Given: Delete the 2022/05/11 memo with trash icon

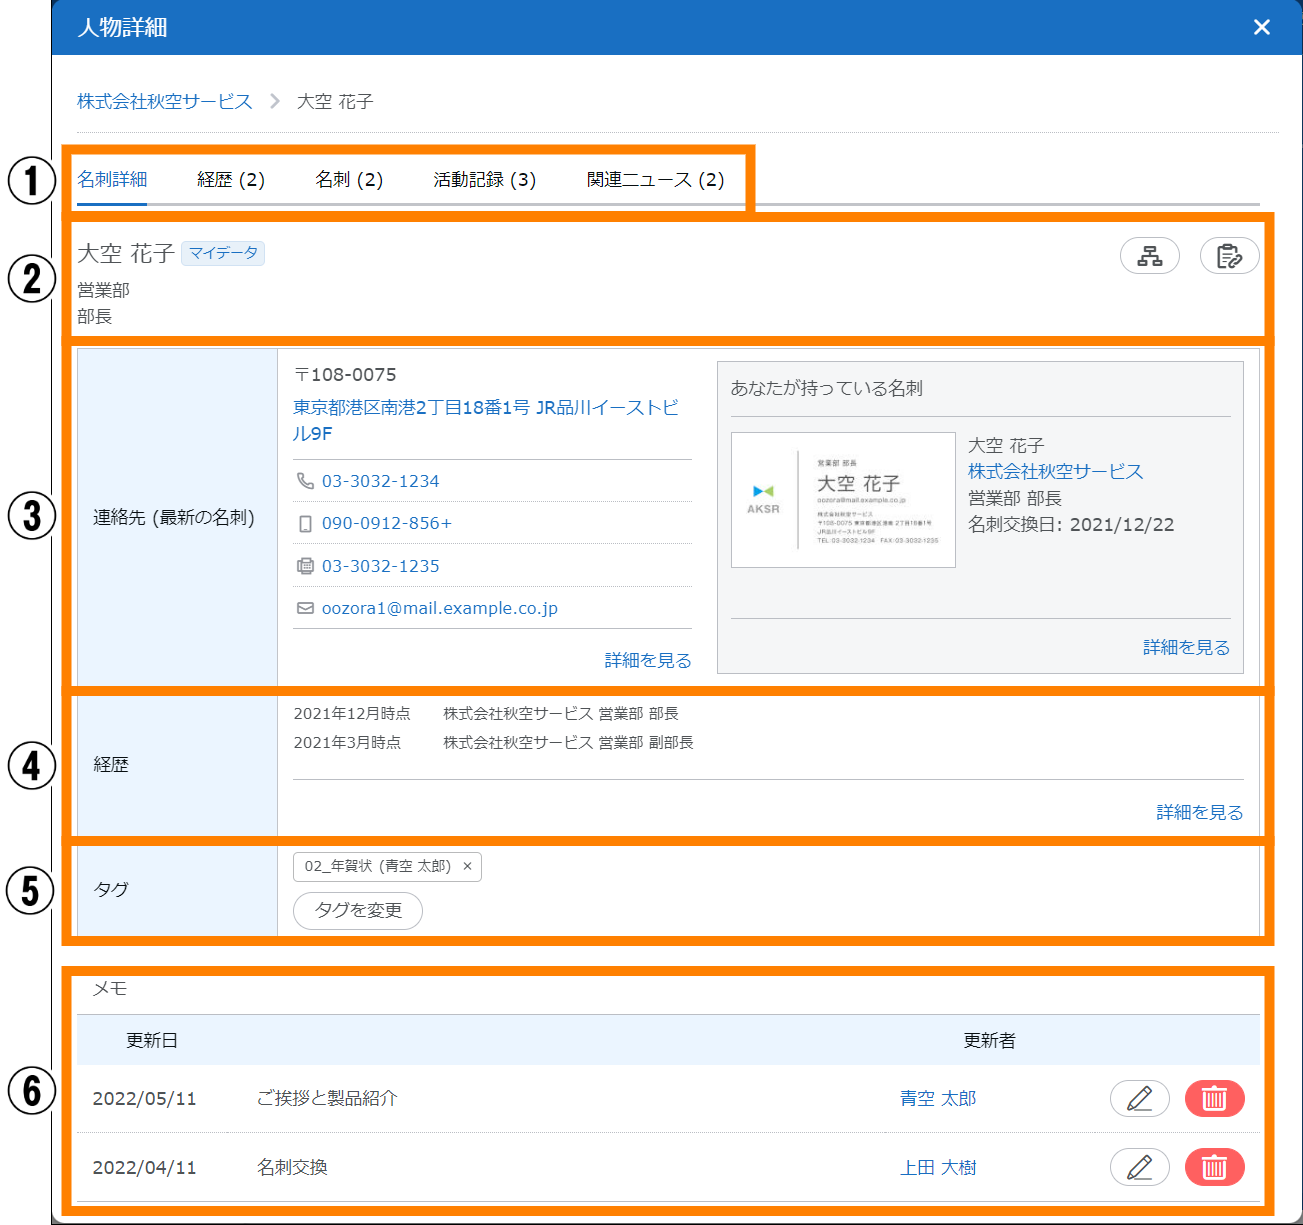Looking at the screenshot, I should click(1214, 1098).
